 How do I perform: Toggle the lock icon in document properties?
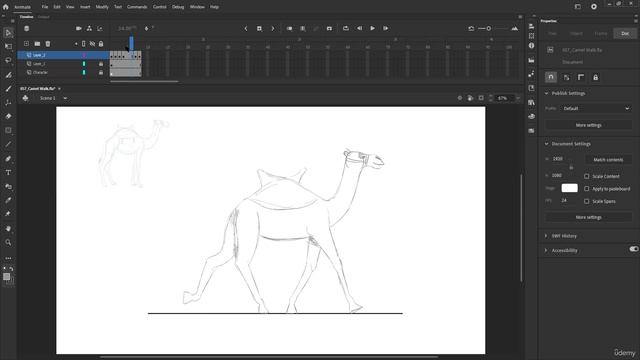click(596, 78)
